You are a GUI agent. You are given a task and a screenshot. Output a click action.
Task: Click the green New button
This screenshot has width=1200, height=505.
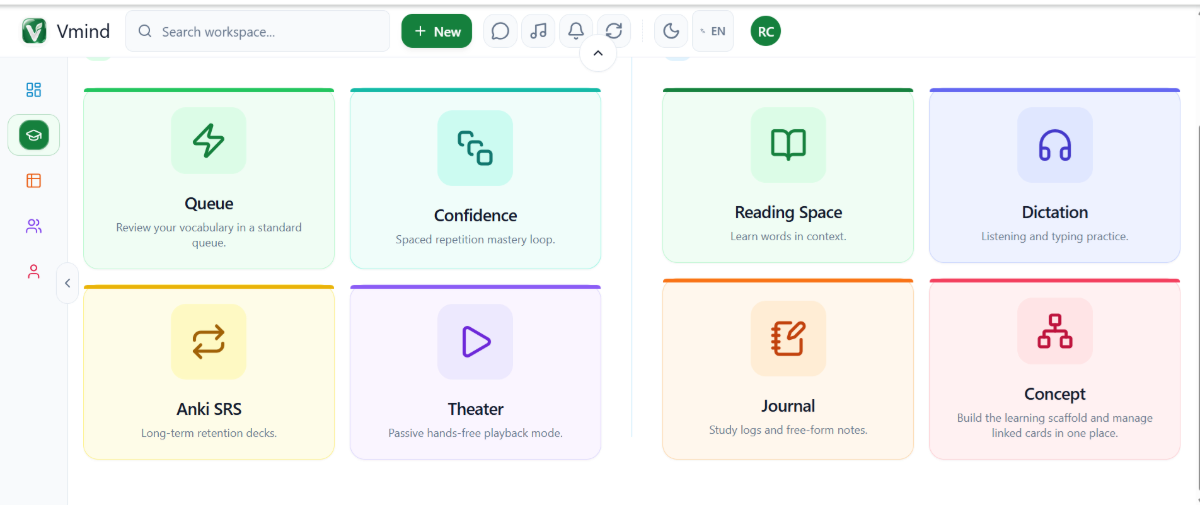pyautogui.click(x=437, y=31)
